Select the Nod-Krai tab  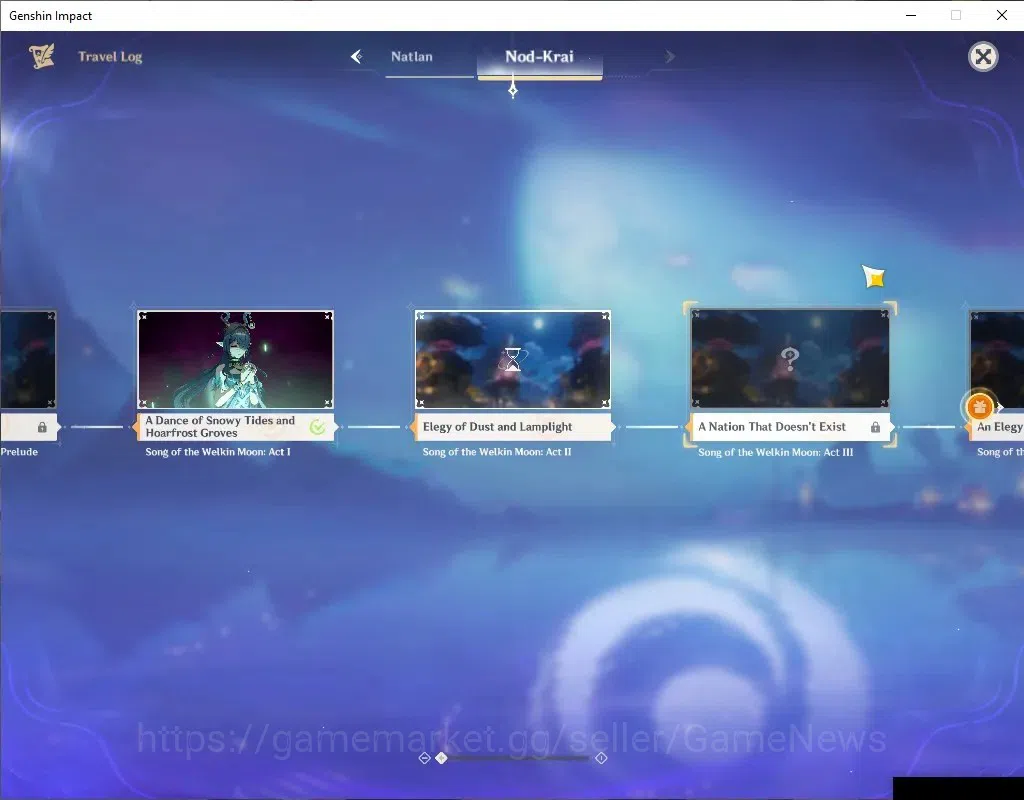(x=539, y=57)
